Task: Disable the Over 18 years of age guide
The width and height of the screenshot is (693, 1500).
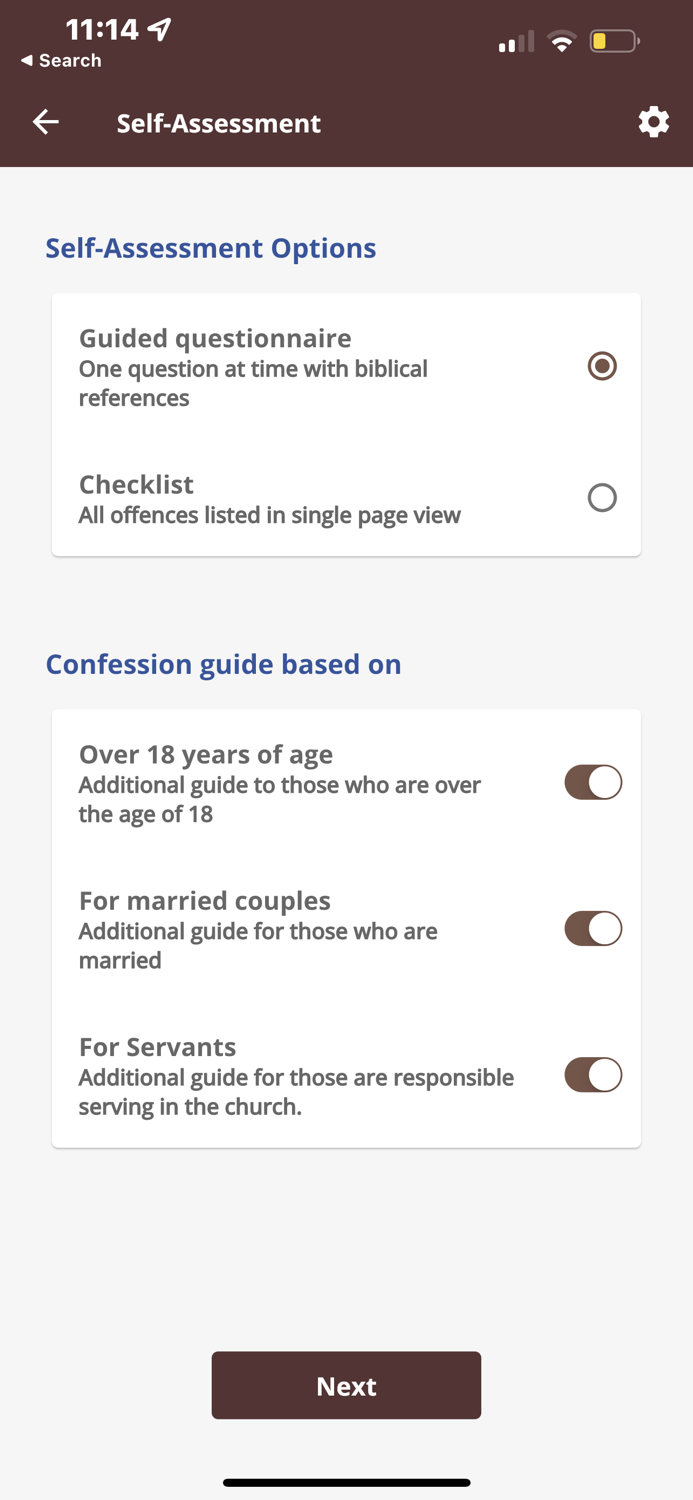Action: tap(593, 782)
